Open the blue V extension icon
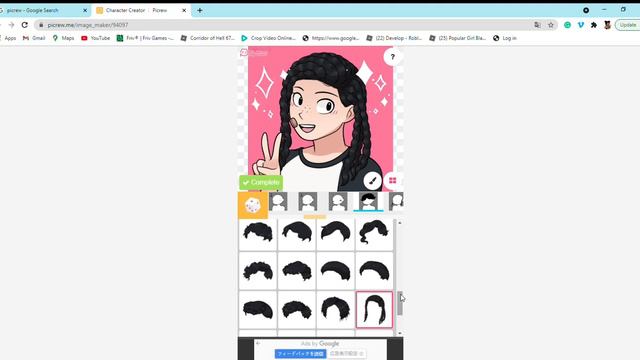The width and height of the screenshot is (640, 360). pyautogui.click(x=581, y=25)
